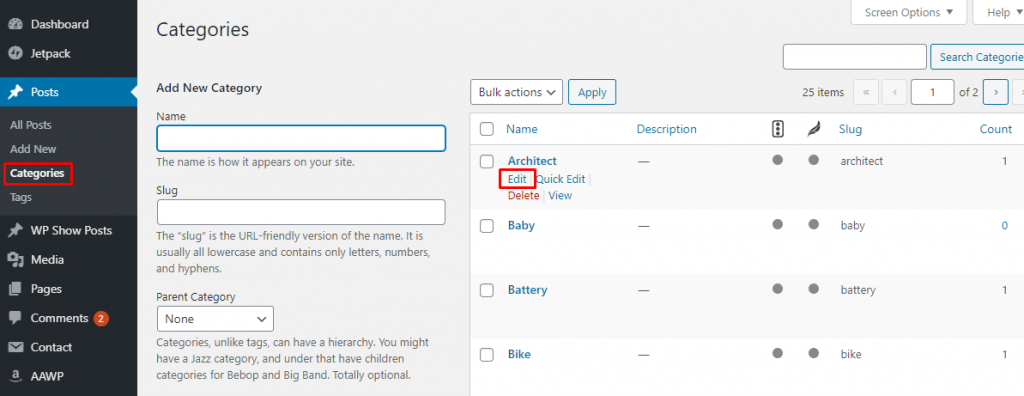Click the Contact envelope icon
Screen dimensions: 1024x396
click(15, 347)
